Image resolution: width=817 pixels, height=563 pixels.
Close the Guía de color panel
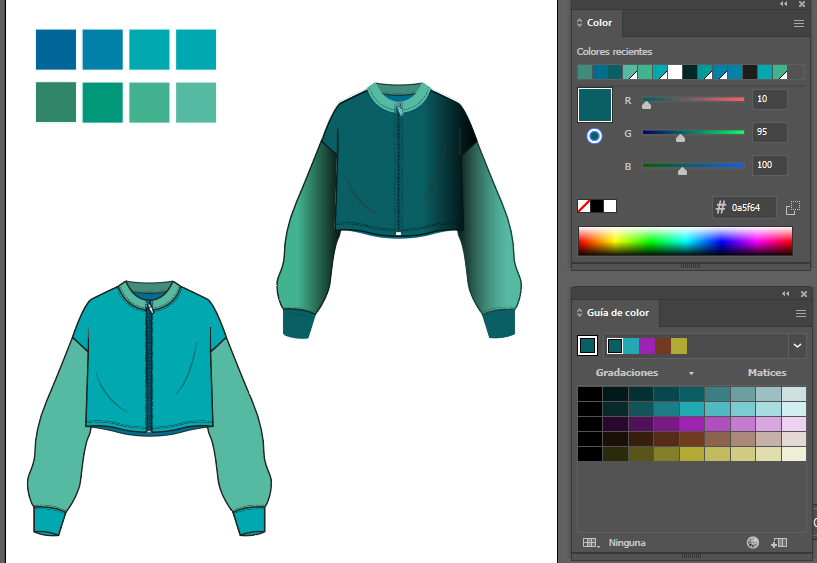coord(804,294)
